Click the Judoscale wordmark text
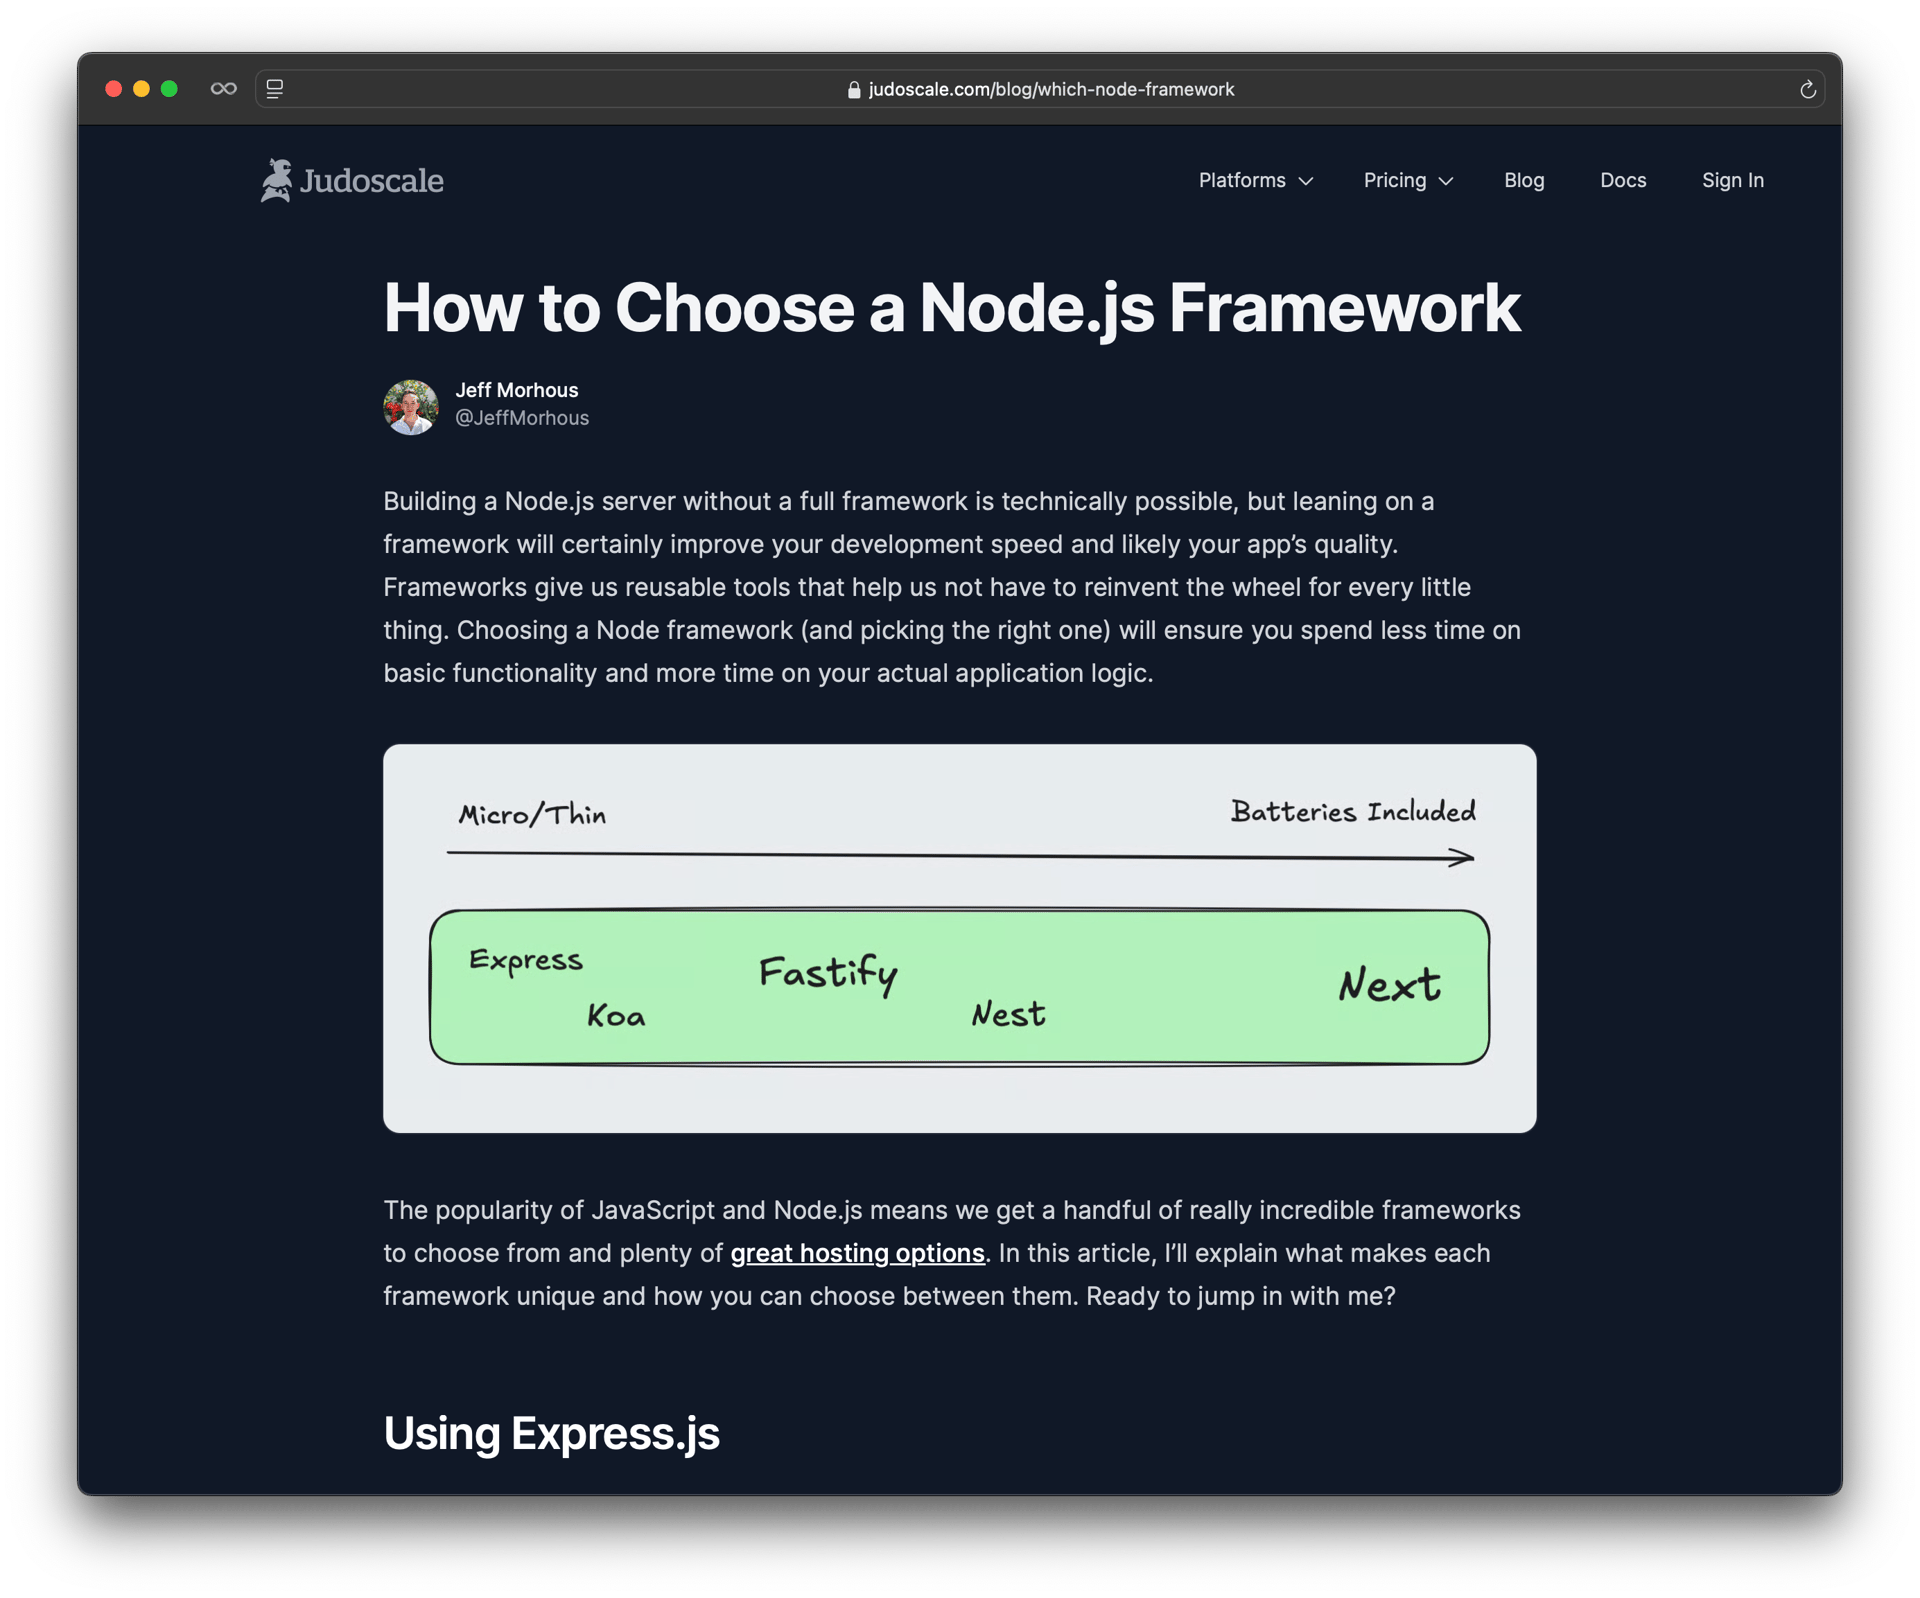 point(371,181)
